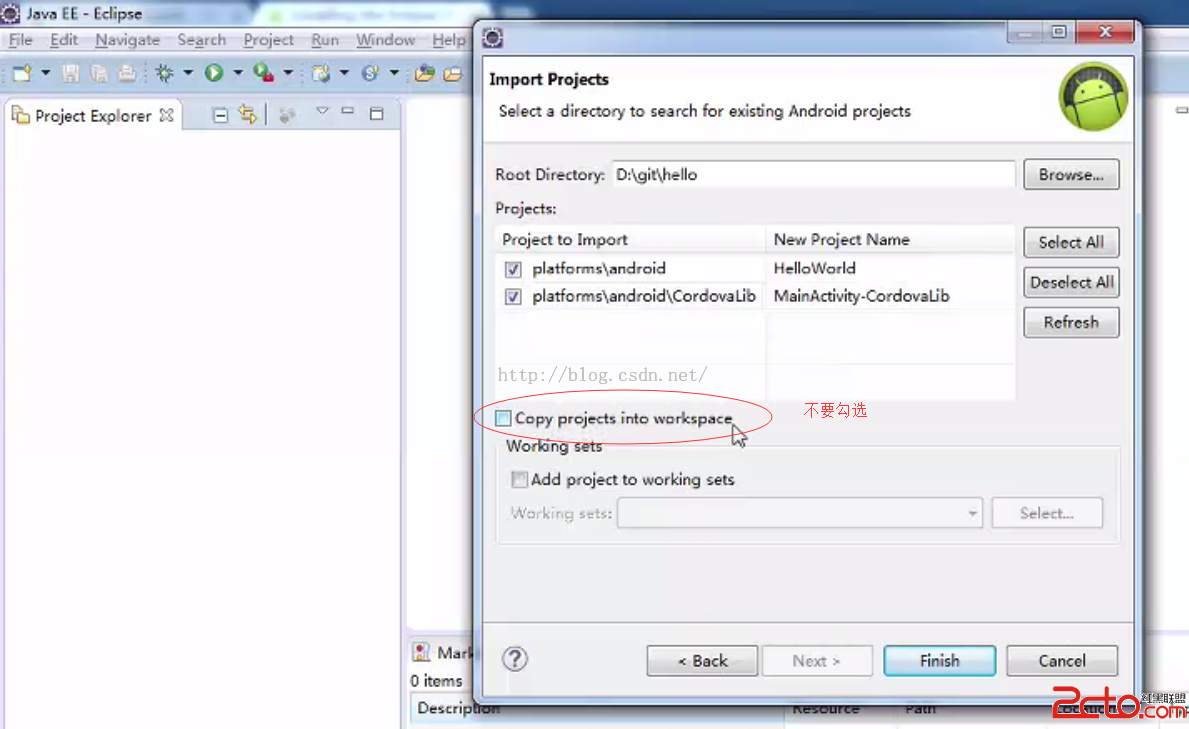Expand the New Web Project dropdown arrow
This screenshot has height=729, width=1189.
344,73
